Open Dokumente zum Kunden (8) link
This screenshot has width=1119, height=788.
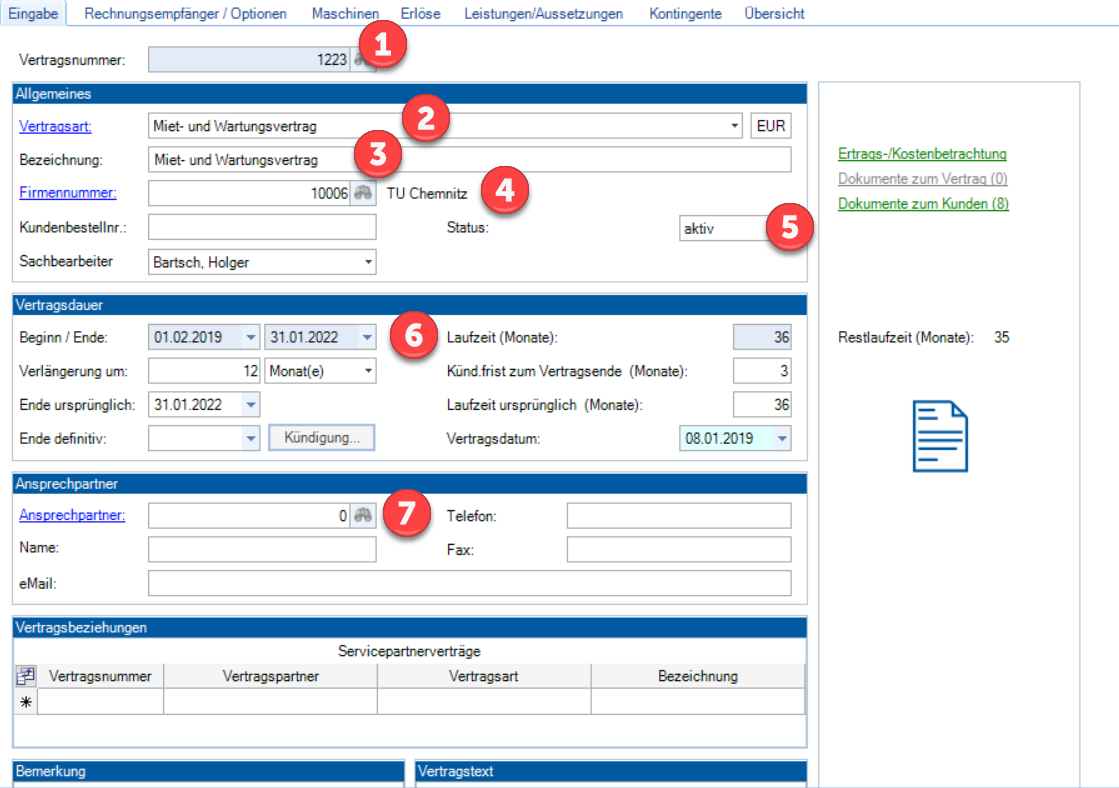[x=923, y=204]
